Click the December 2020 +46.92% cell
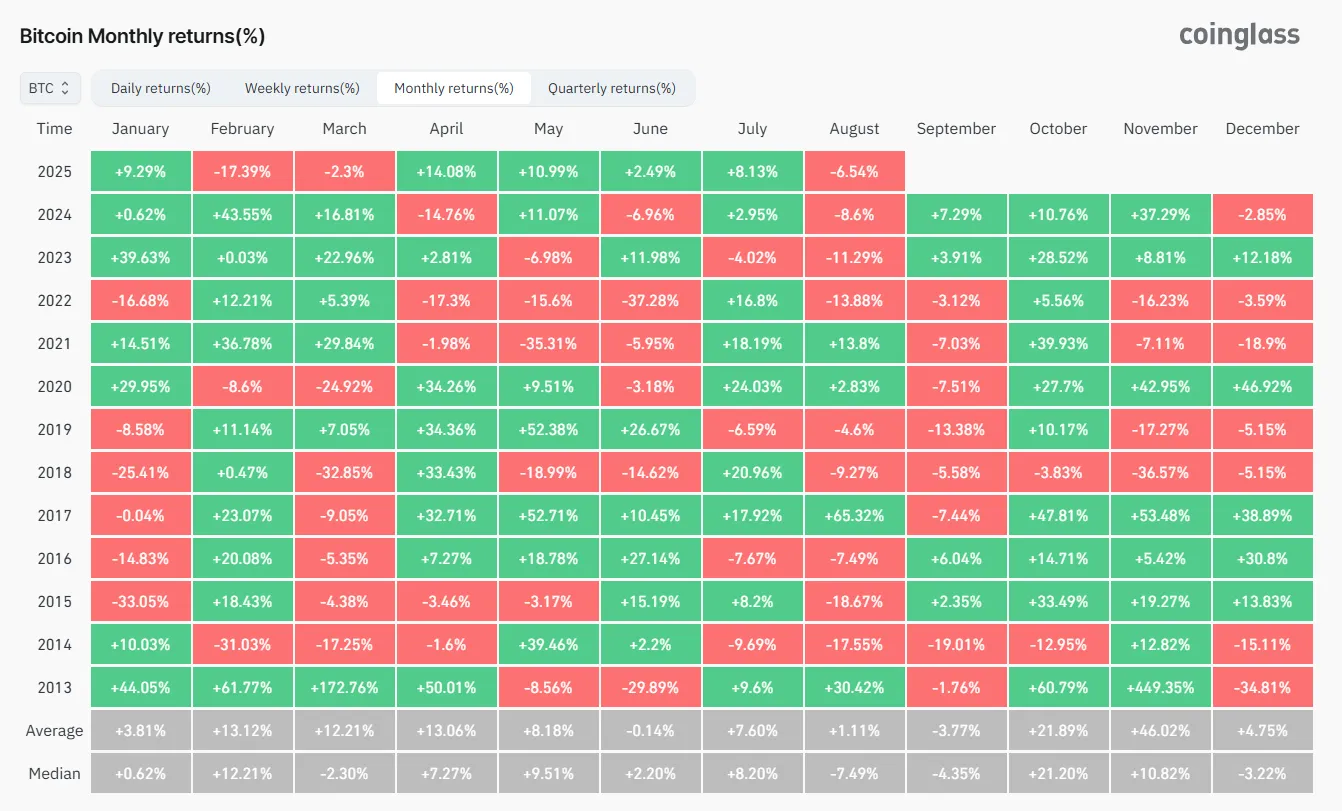 (1262, 386)
